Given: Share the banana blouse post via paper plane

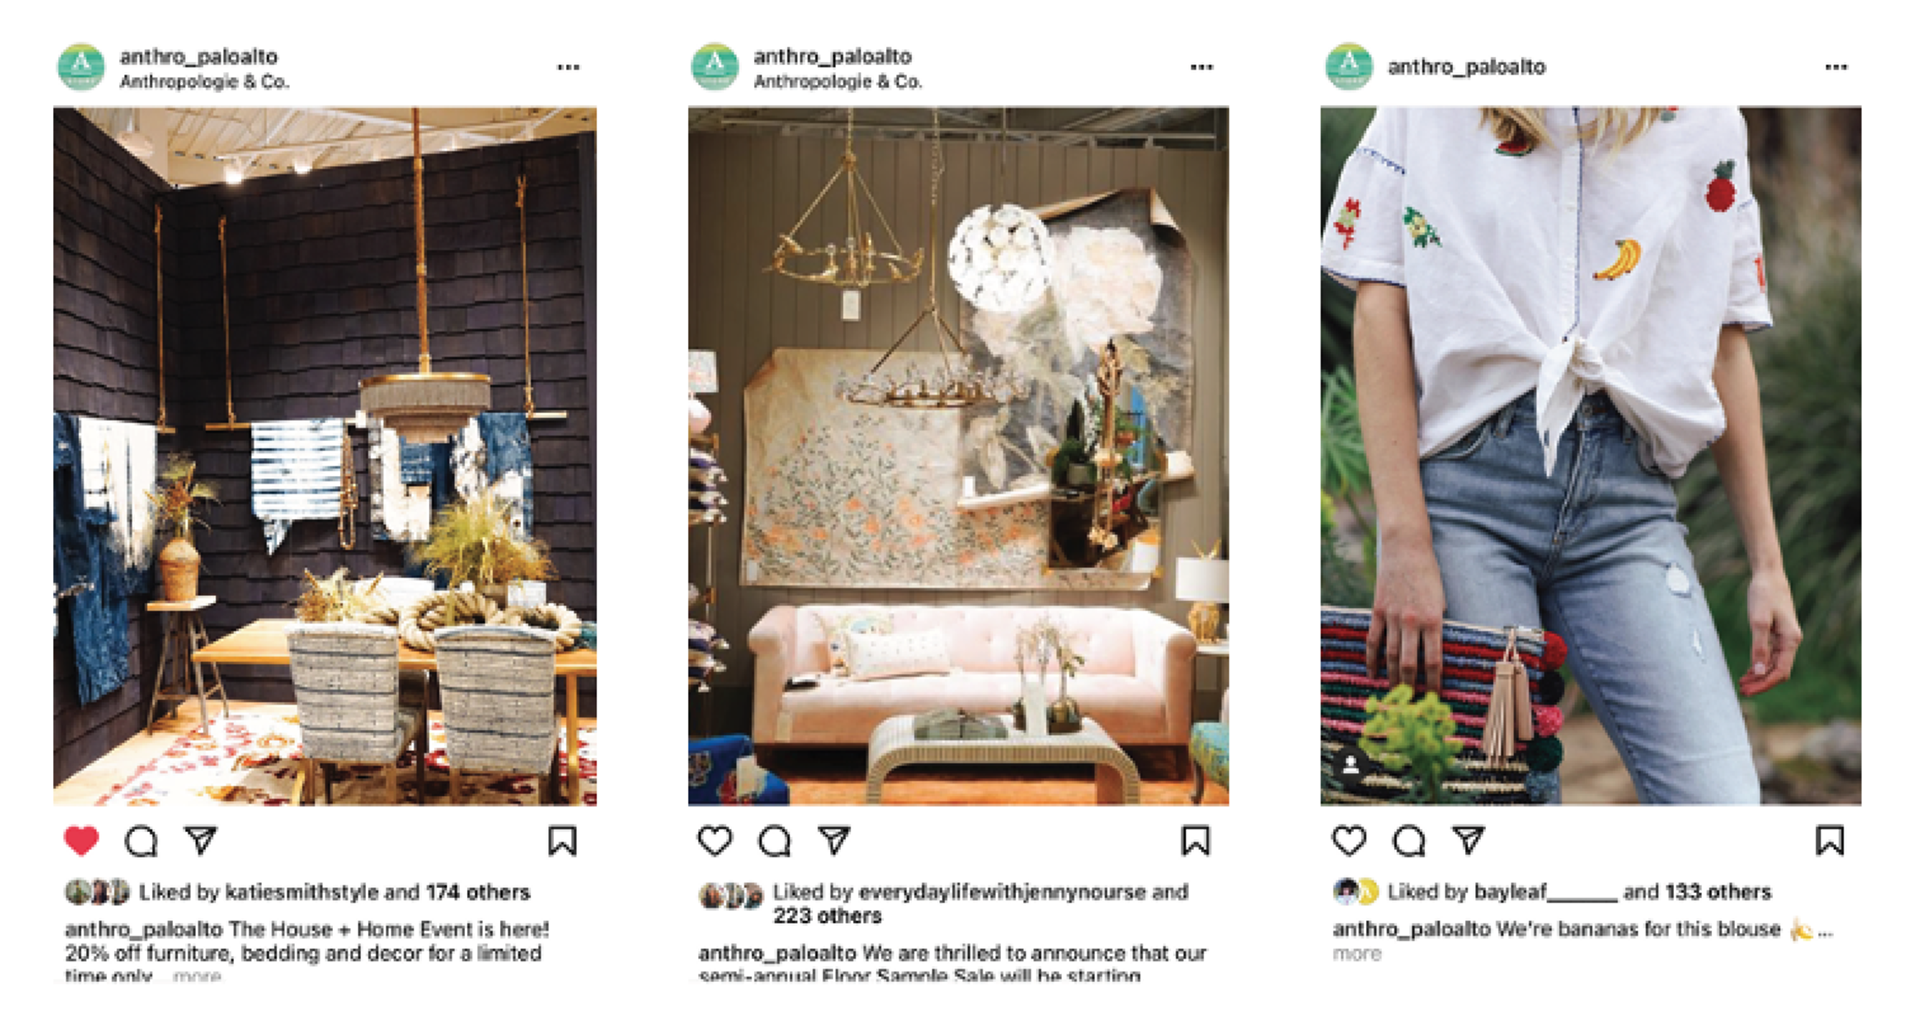Looking at the screenshot, I should pyautogui.click(x=1469, y=840).
